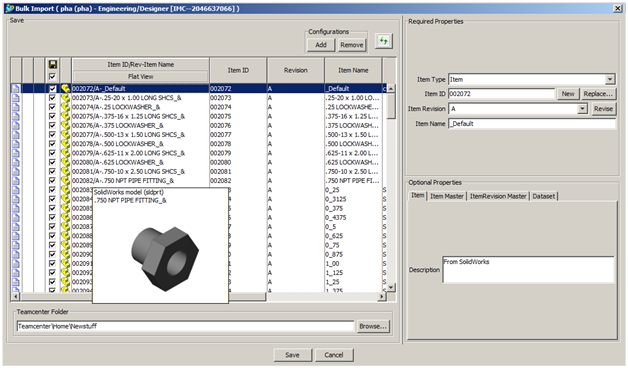Toggle checkbox for the 0_625 row
Viewport: 628px width, 368px height.
[52, 236]
